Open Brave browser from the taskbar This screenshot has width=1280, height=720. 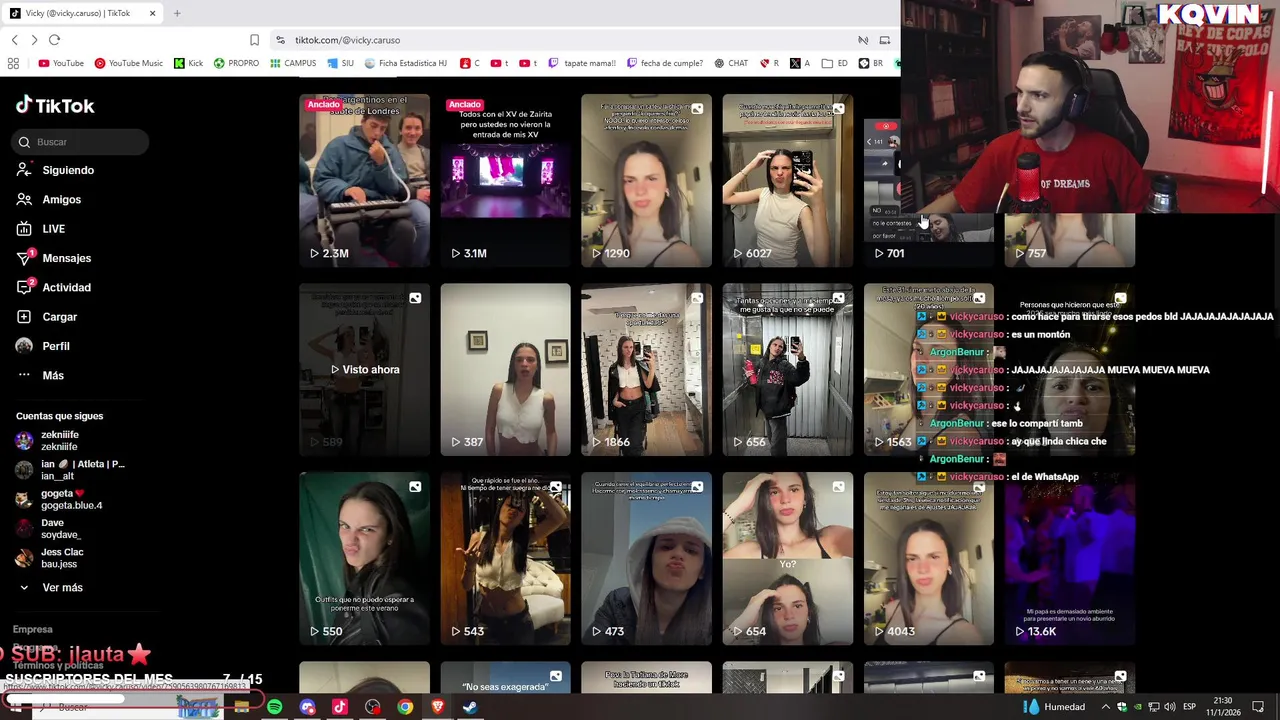coord(437,707)
